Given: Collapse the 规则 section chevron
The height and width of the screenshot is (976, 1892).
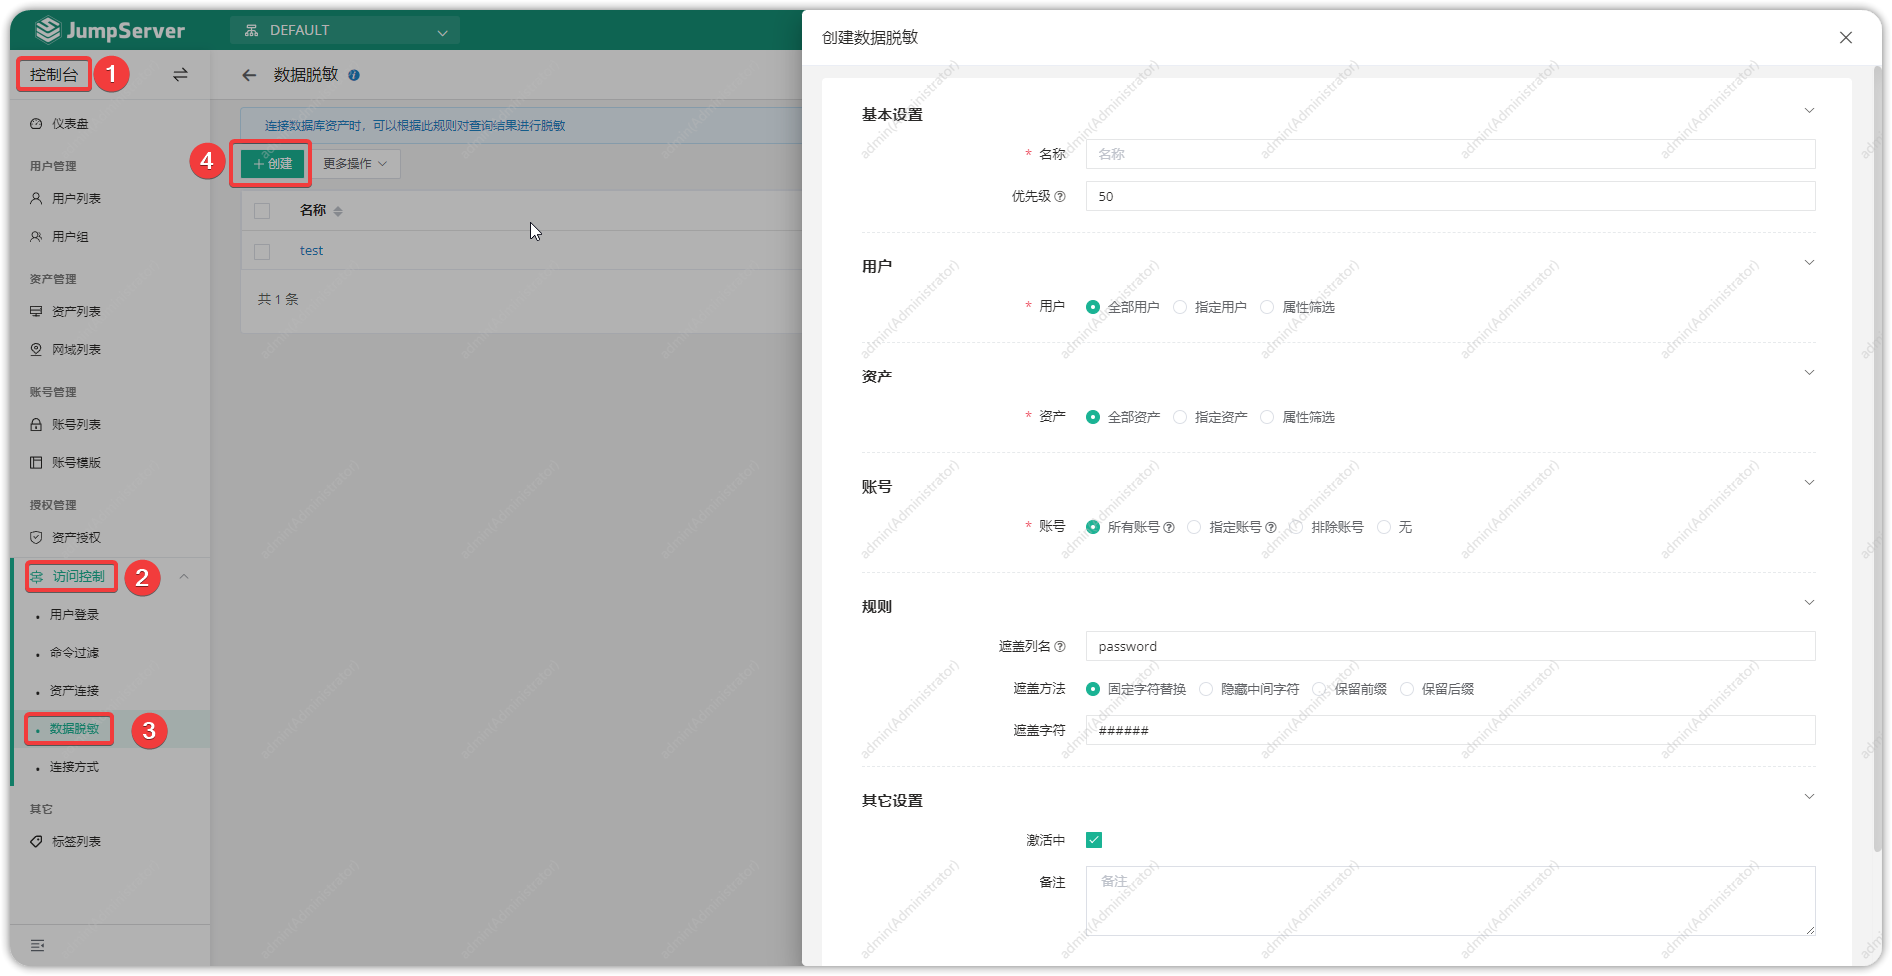Looking at the screenshot, I should pos(1809,603).
